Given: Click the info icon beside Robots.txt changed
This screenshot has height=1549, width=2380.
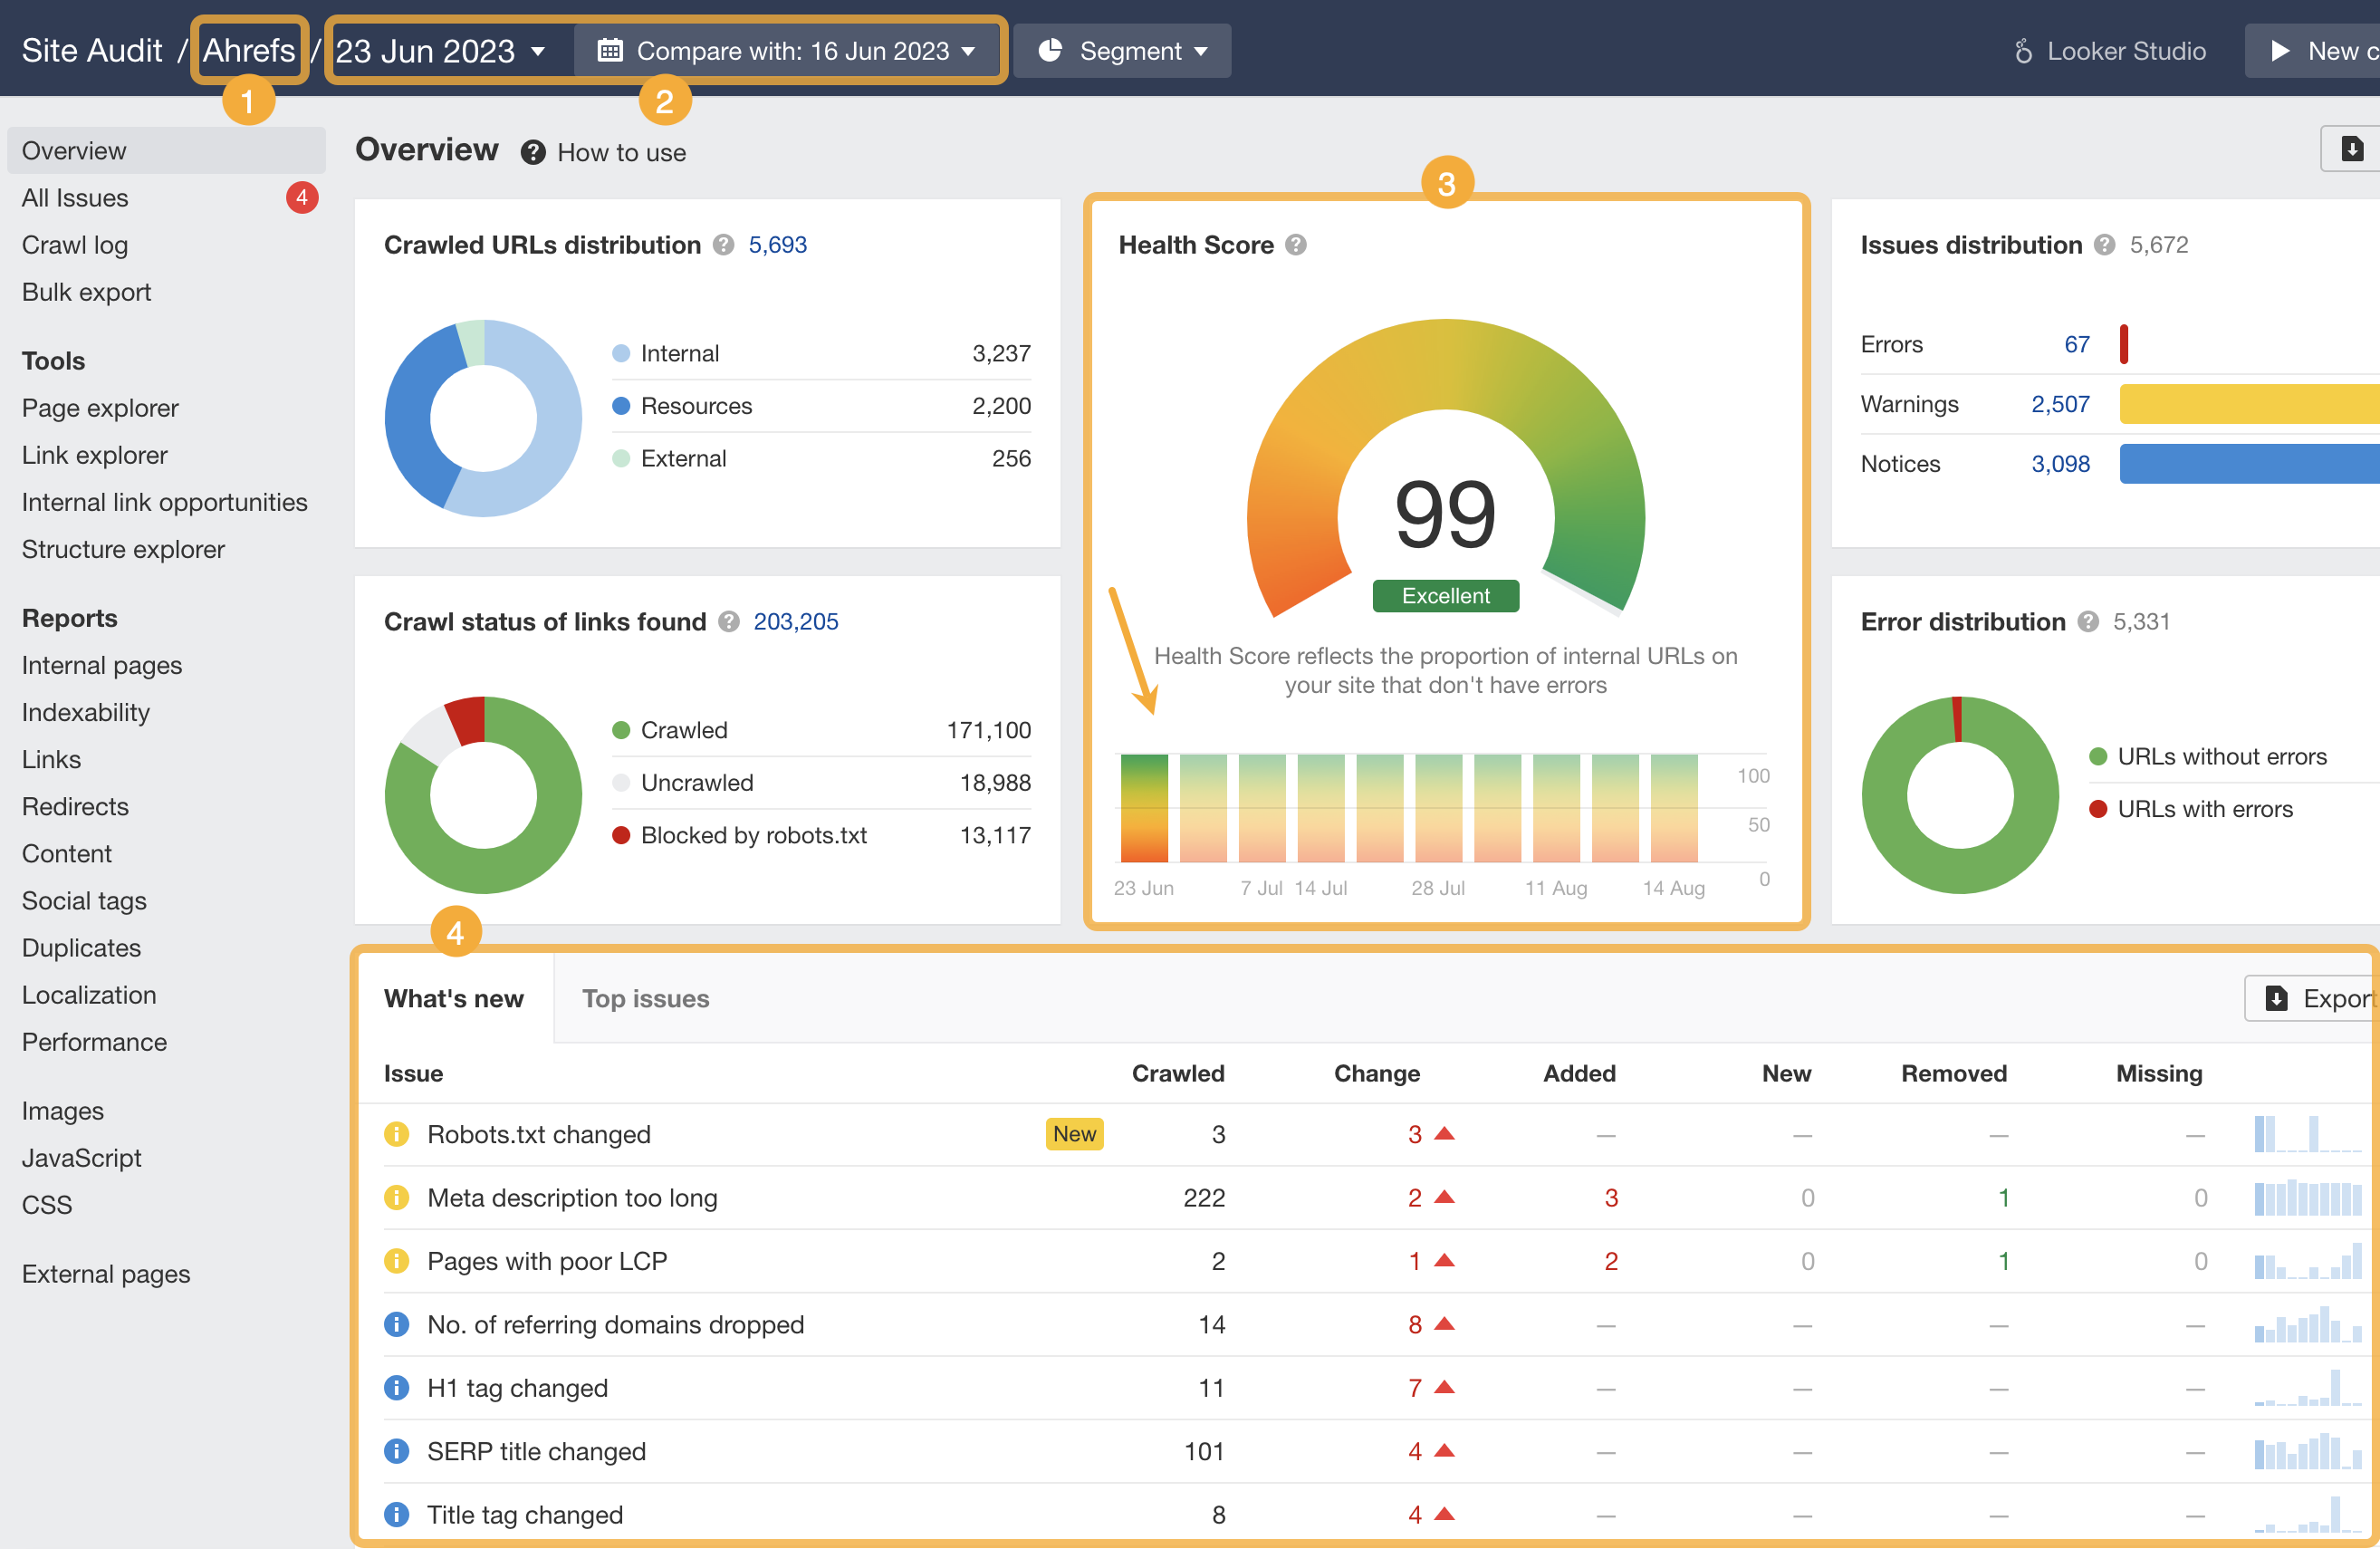Looking at the screenshot, I should [397, 1134].
